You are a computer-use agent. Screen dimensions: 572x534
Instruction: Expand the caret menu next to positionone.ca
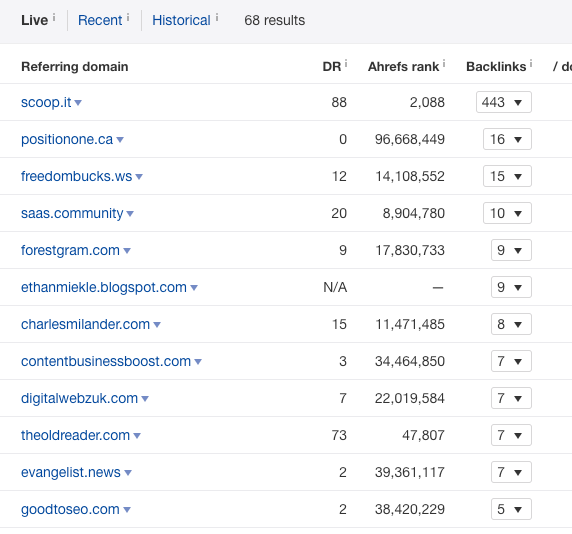pos(120,140)
